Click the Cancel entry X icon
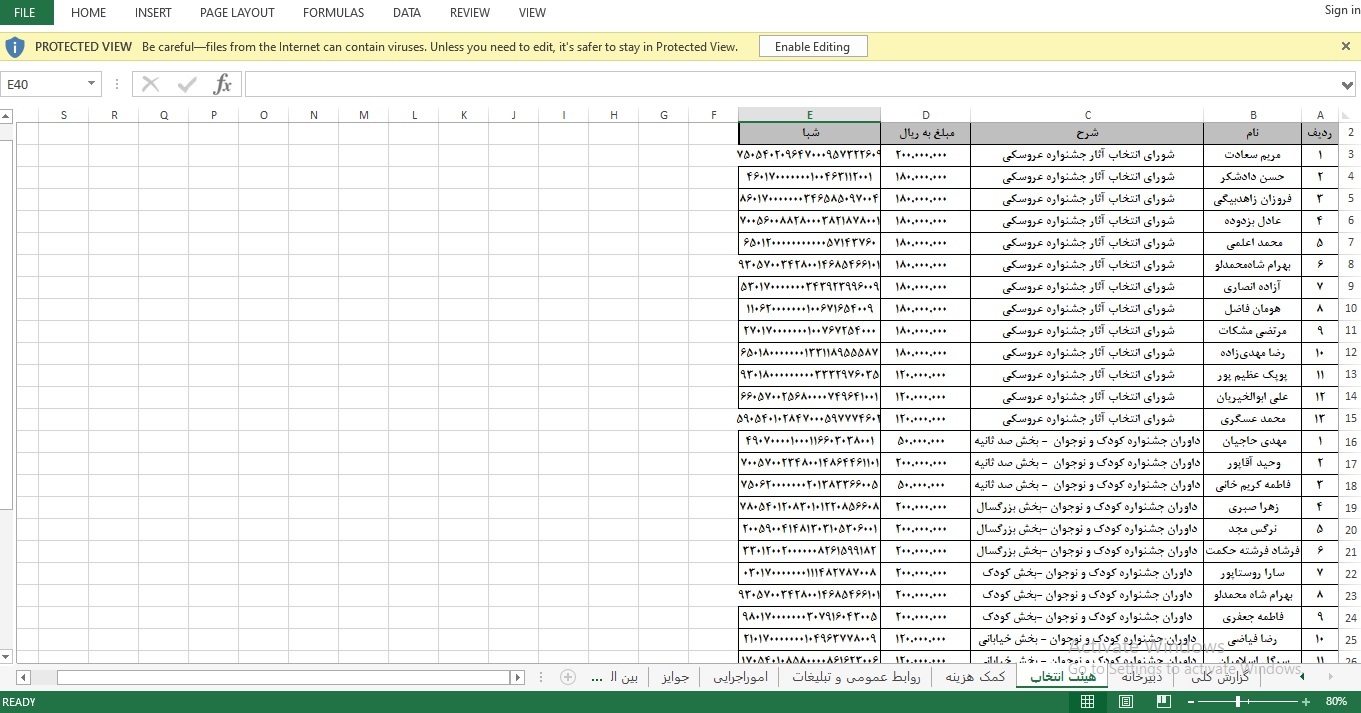Image resolution: width=1361 pixels, height=713 pixels. [x=151, y=85]
